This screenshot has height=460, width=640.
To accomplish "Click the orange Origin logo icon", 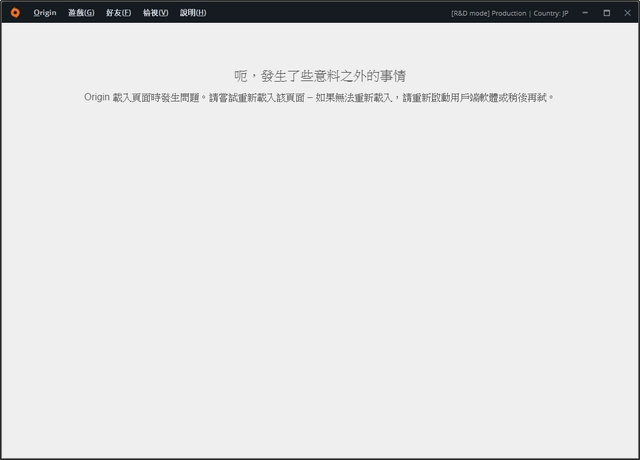I will click(x=15, y=13).
